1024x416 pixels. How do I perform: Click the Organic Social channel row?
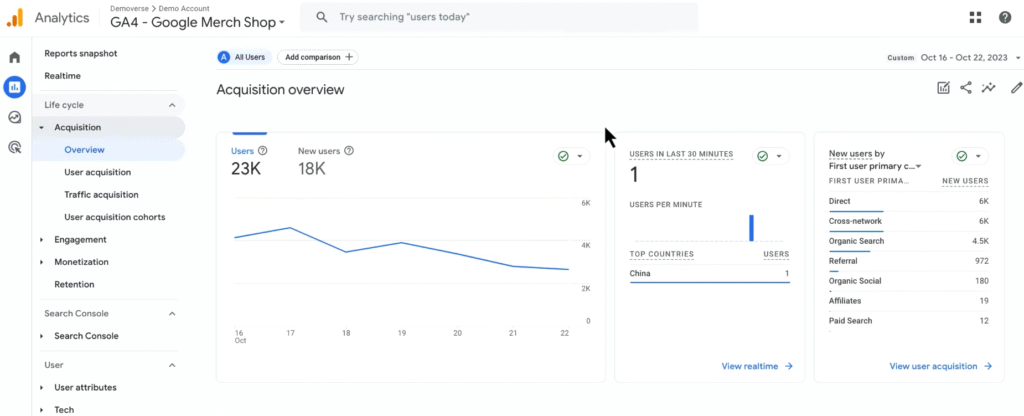[908, 281]
